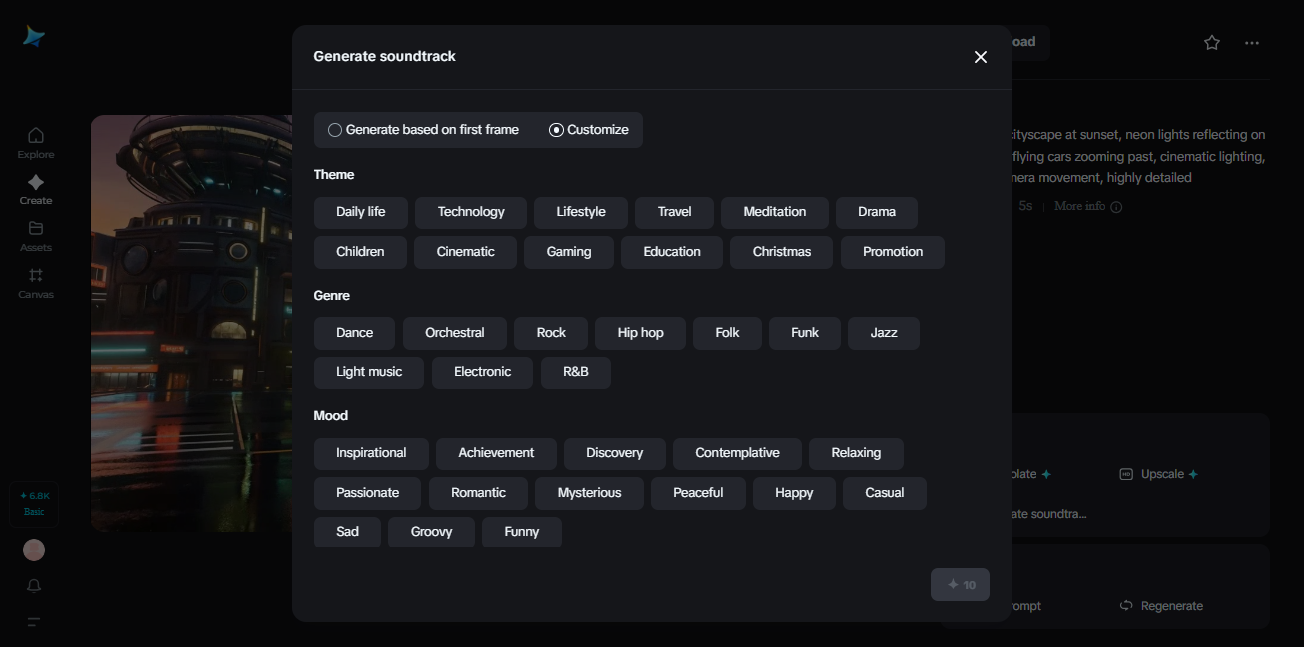Open the Create section in sidebar
Viewport: 1304px width, 647px height.
click(x=36, y=189)
